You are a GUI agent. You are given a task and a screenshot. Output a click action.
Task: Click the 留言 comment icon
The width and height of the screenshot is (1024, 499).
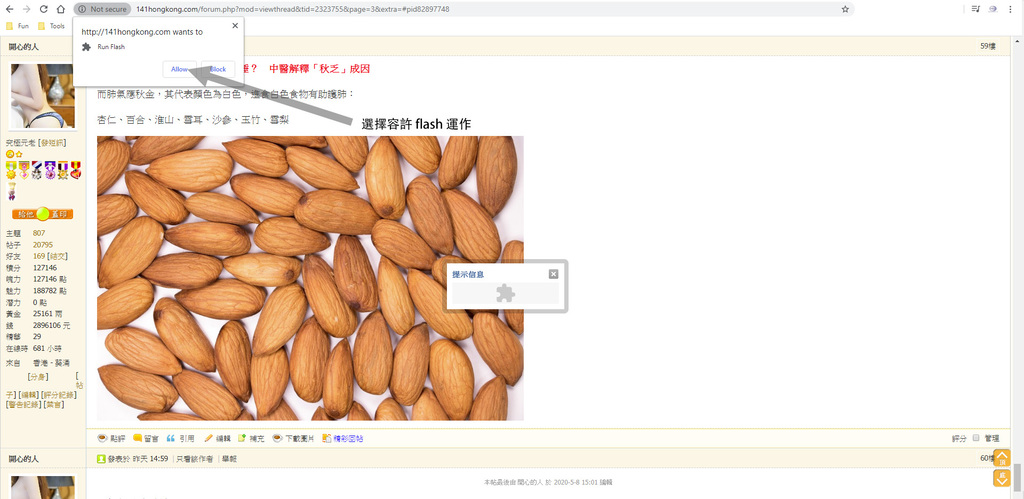(x=137, y=438)
